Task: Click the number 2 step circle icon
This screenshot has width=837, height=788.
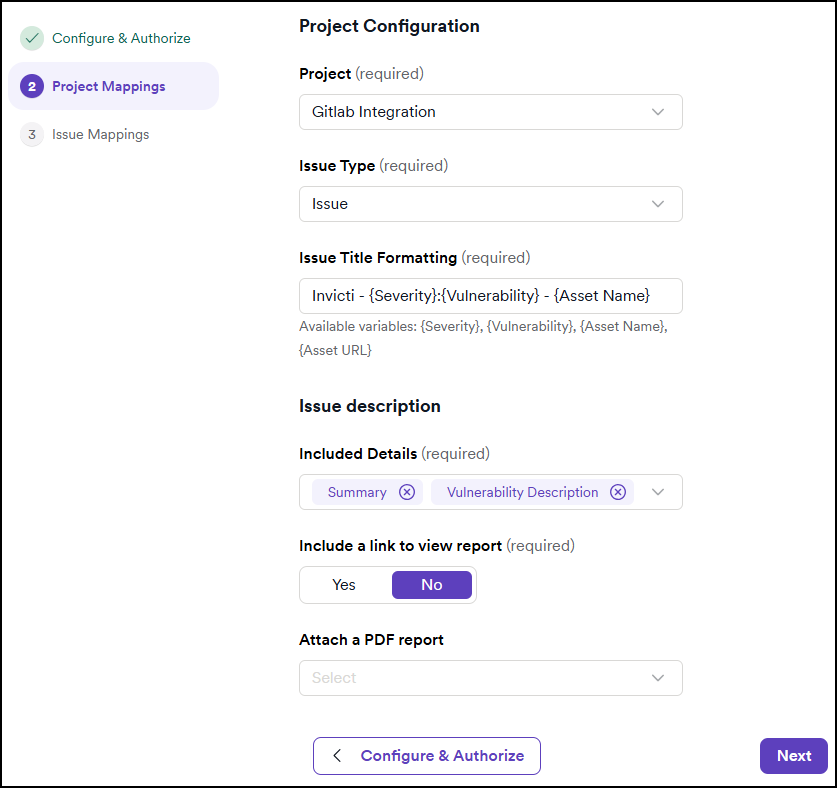Action: [32, 86]
